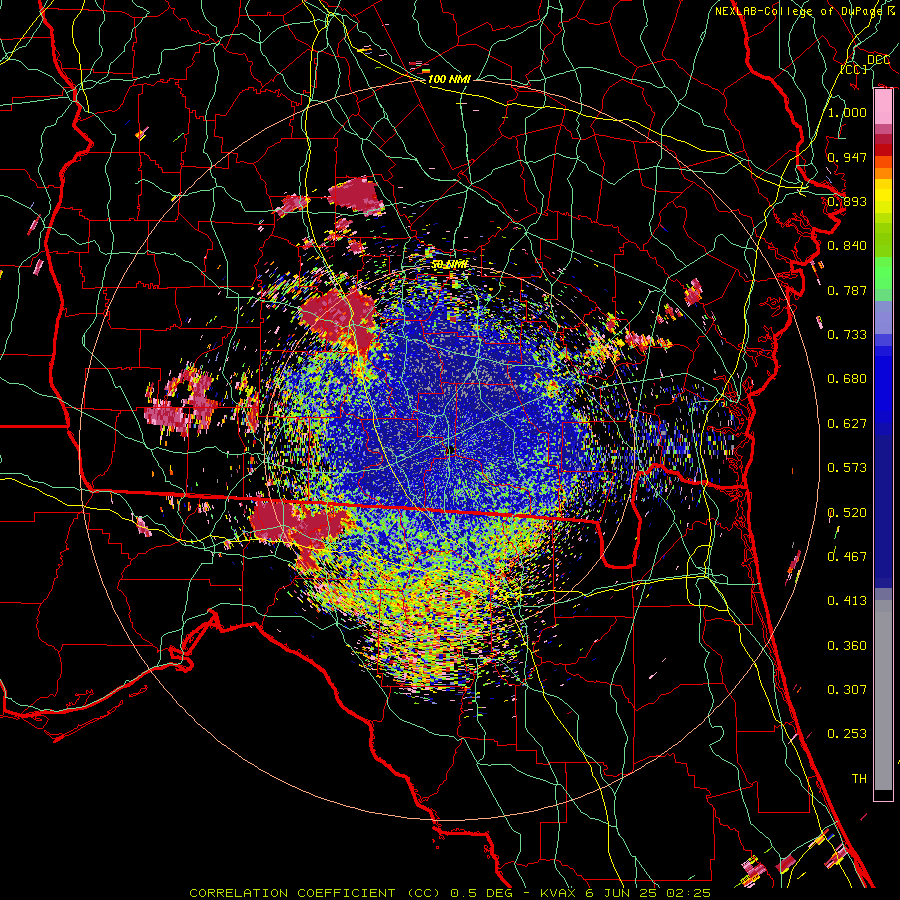Click the 100 NMI range ring label
The width and height of the screenshot is (900, 900).
[x=449, y=79]
